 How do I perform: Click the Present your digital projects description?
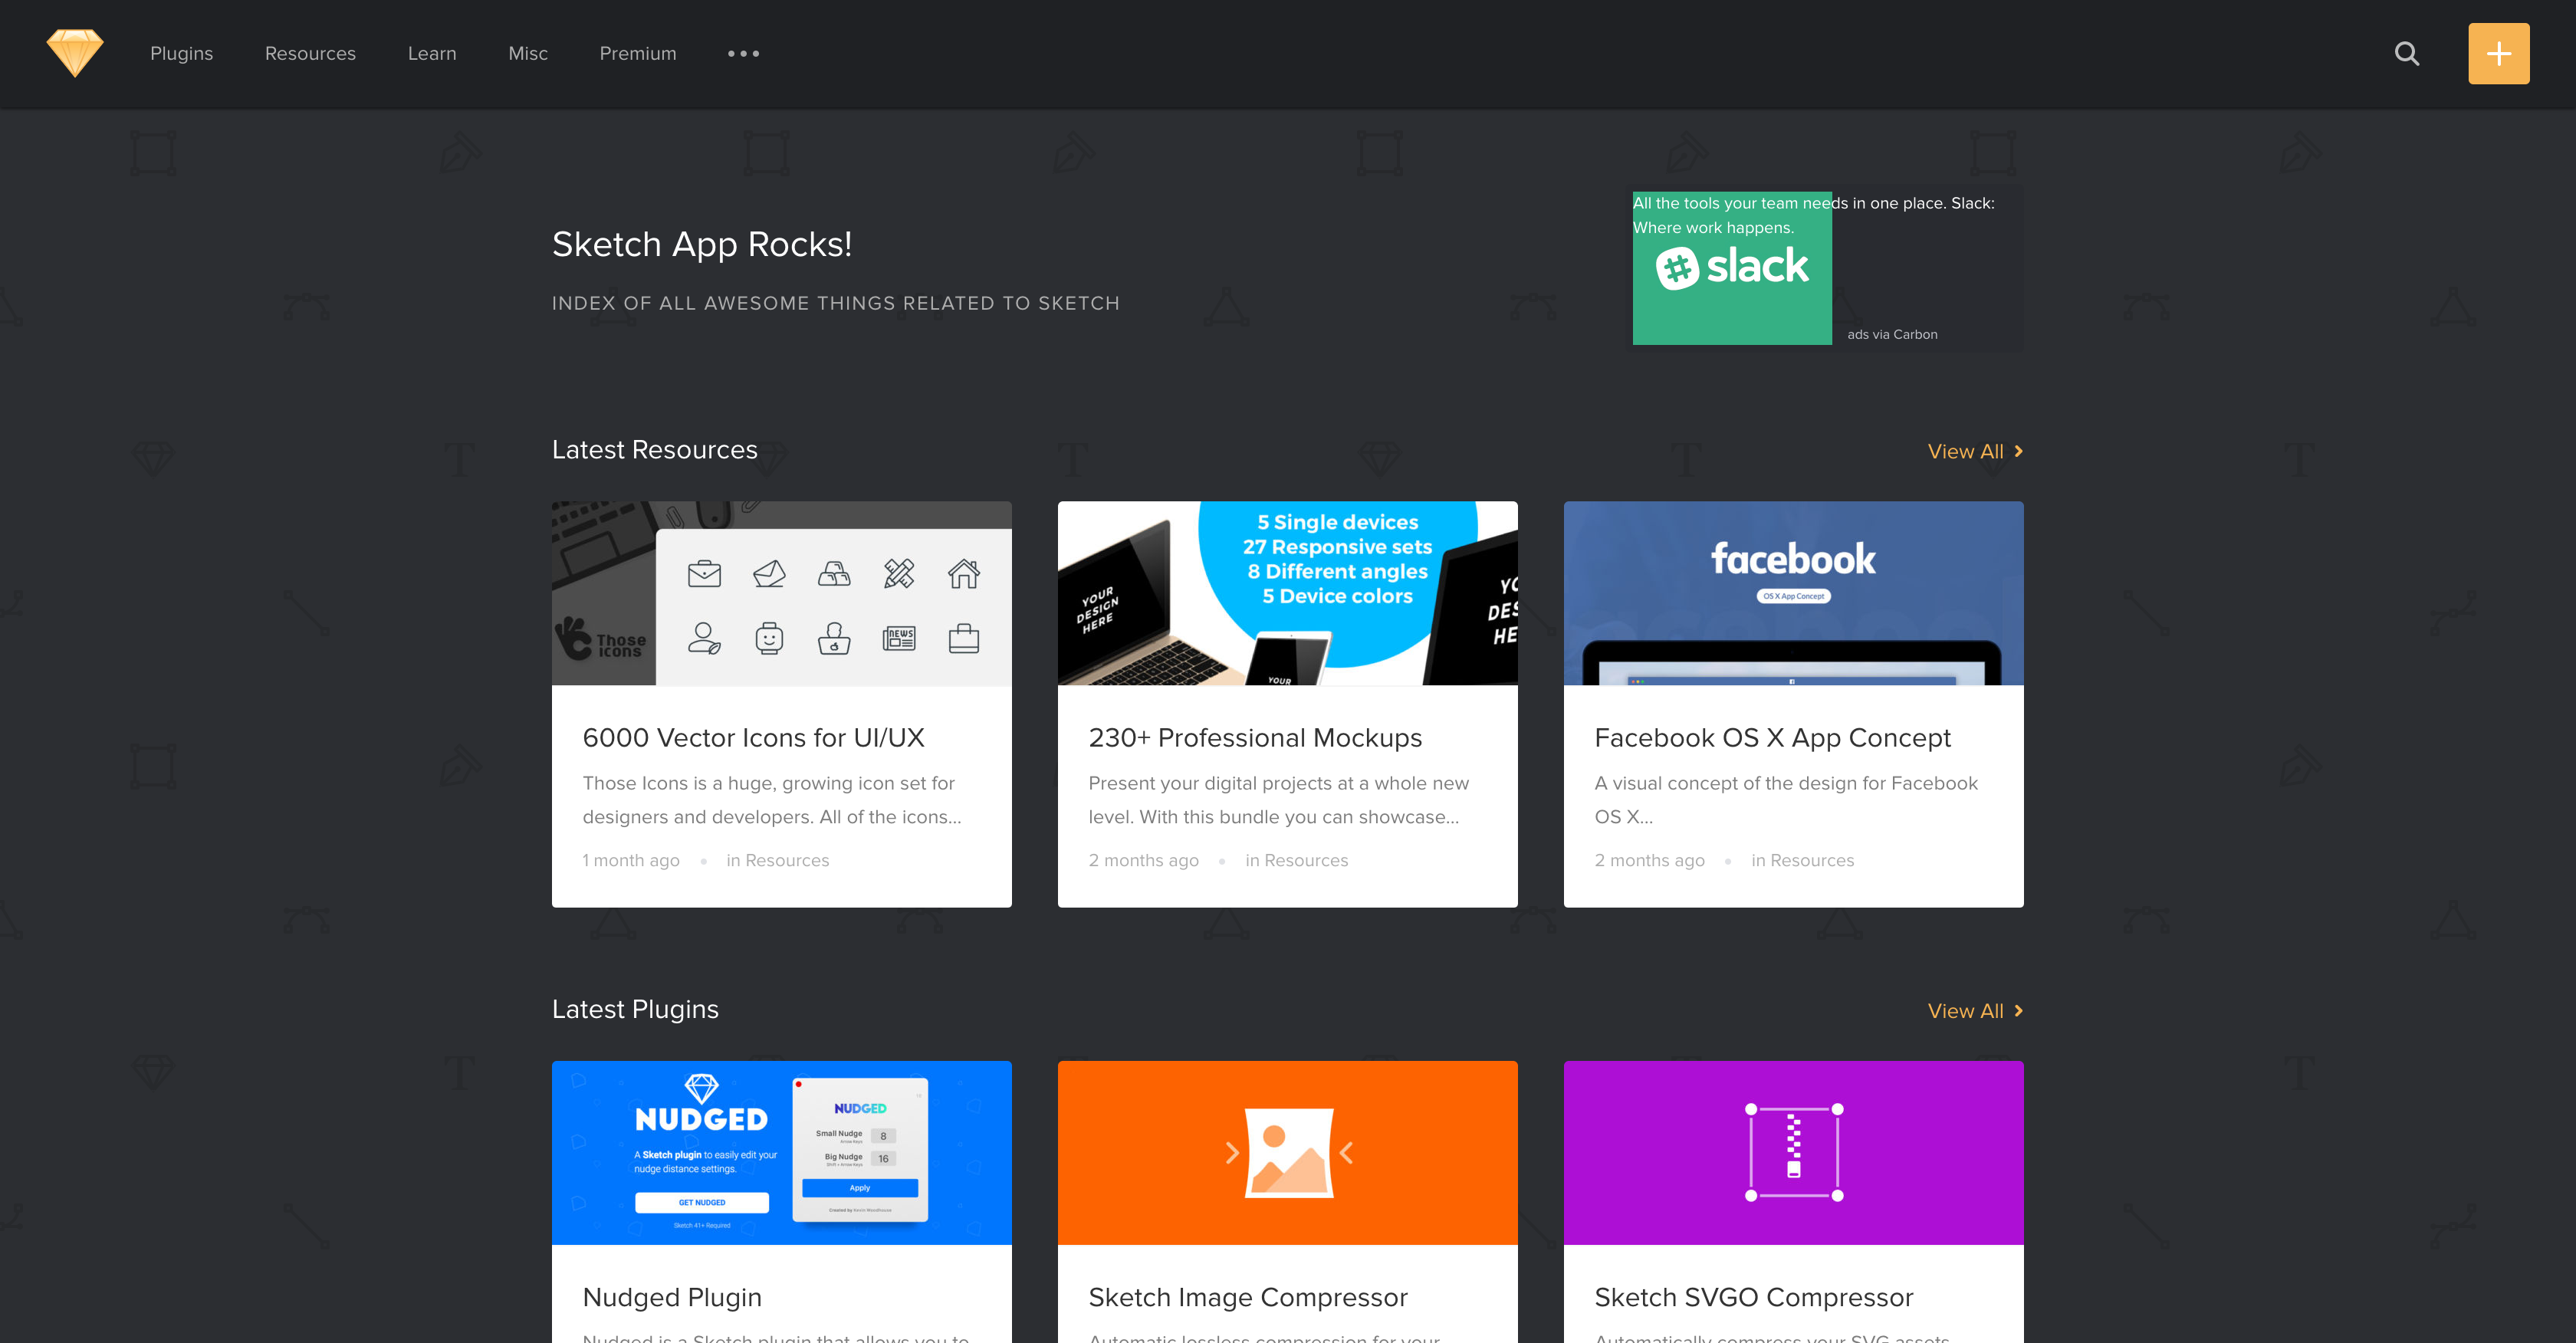1278,800
